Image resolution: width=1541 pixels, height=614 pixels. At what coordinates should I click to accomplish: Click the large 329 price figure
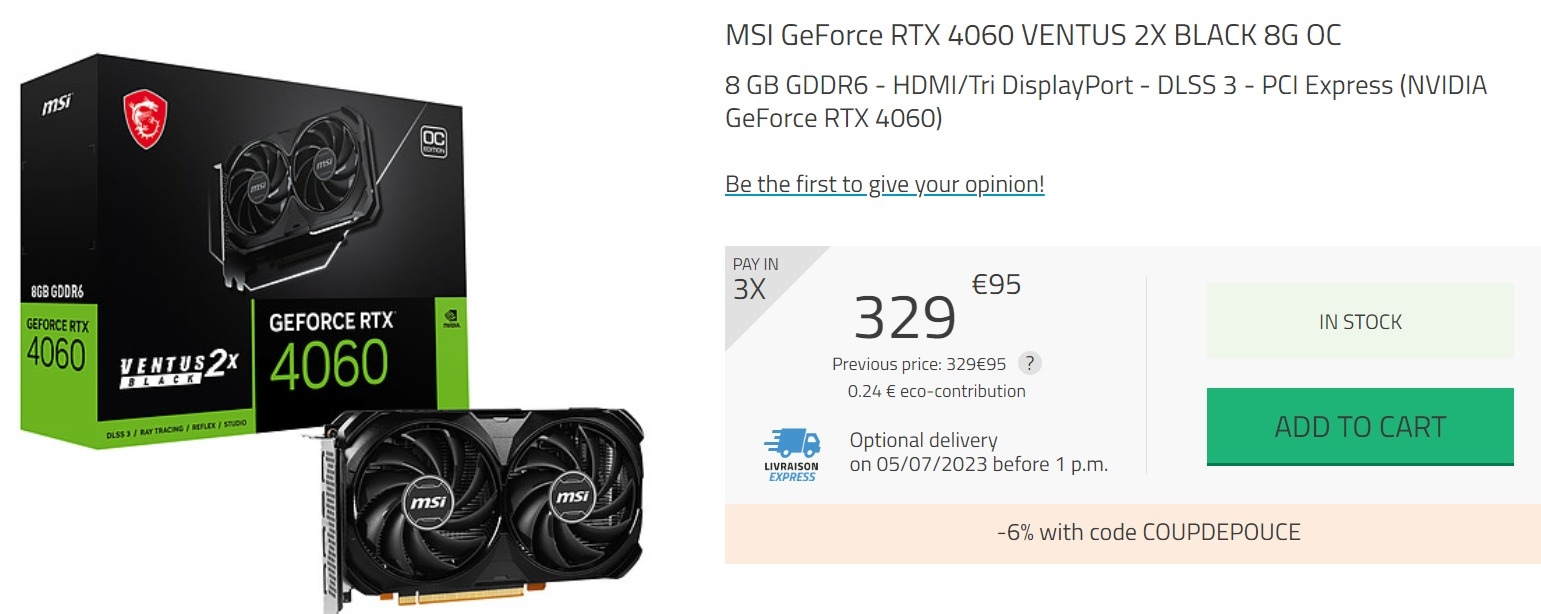click(x=905, y=317)
